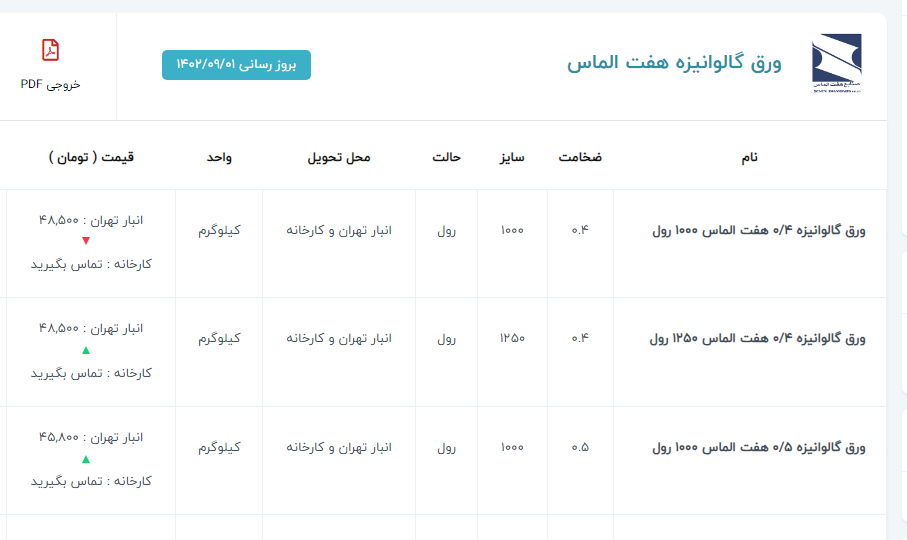Click the page title "ورق گالوانیزه هفت الماس"

(x=674, y=63)
